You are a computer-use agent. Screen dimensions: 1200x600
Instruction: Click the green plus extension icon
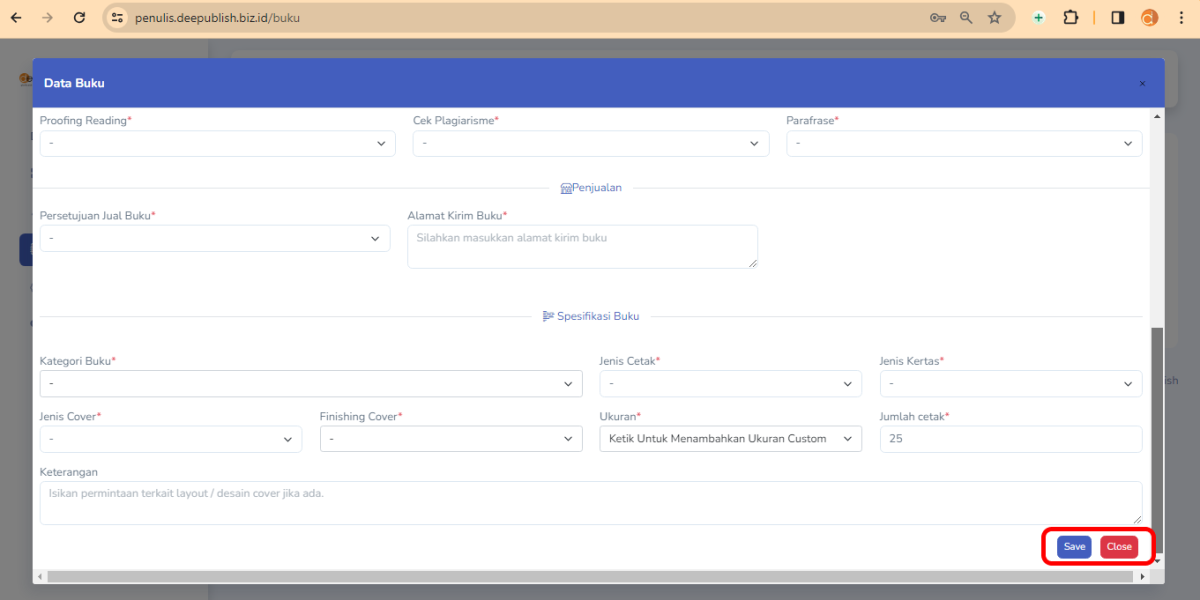(1040, 17)
